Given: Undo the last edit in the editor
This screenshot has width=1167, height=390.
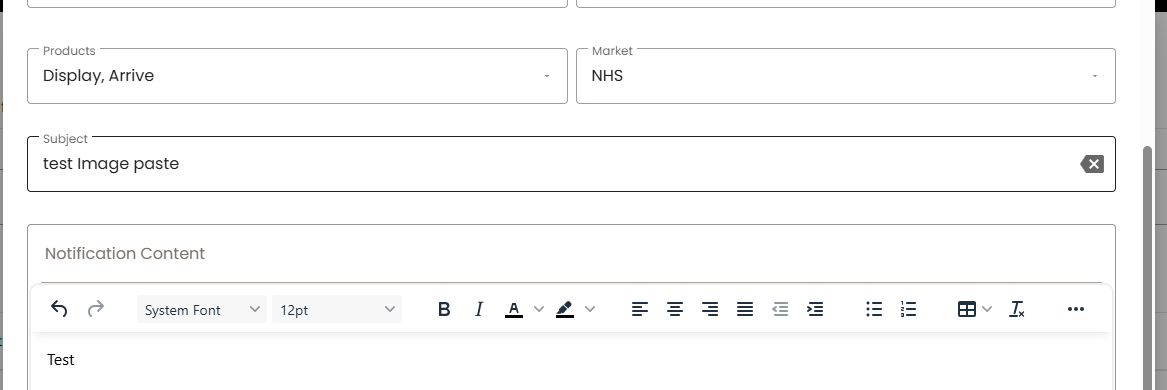Looking at the screenshot, I should point(59,309).
